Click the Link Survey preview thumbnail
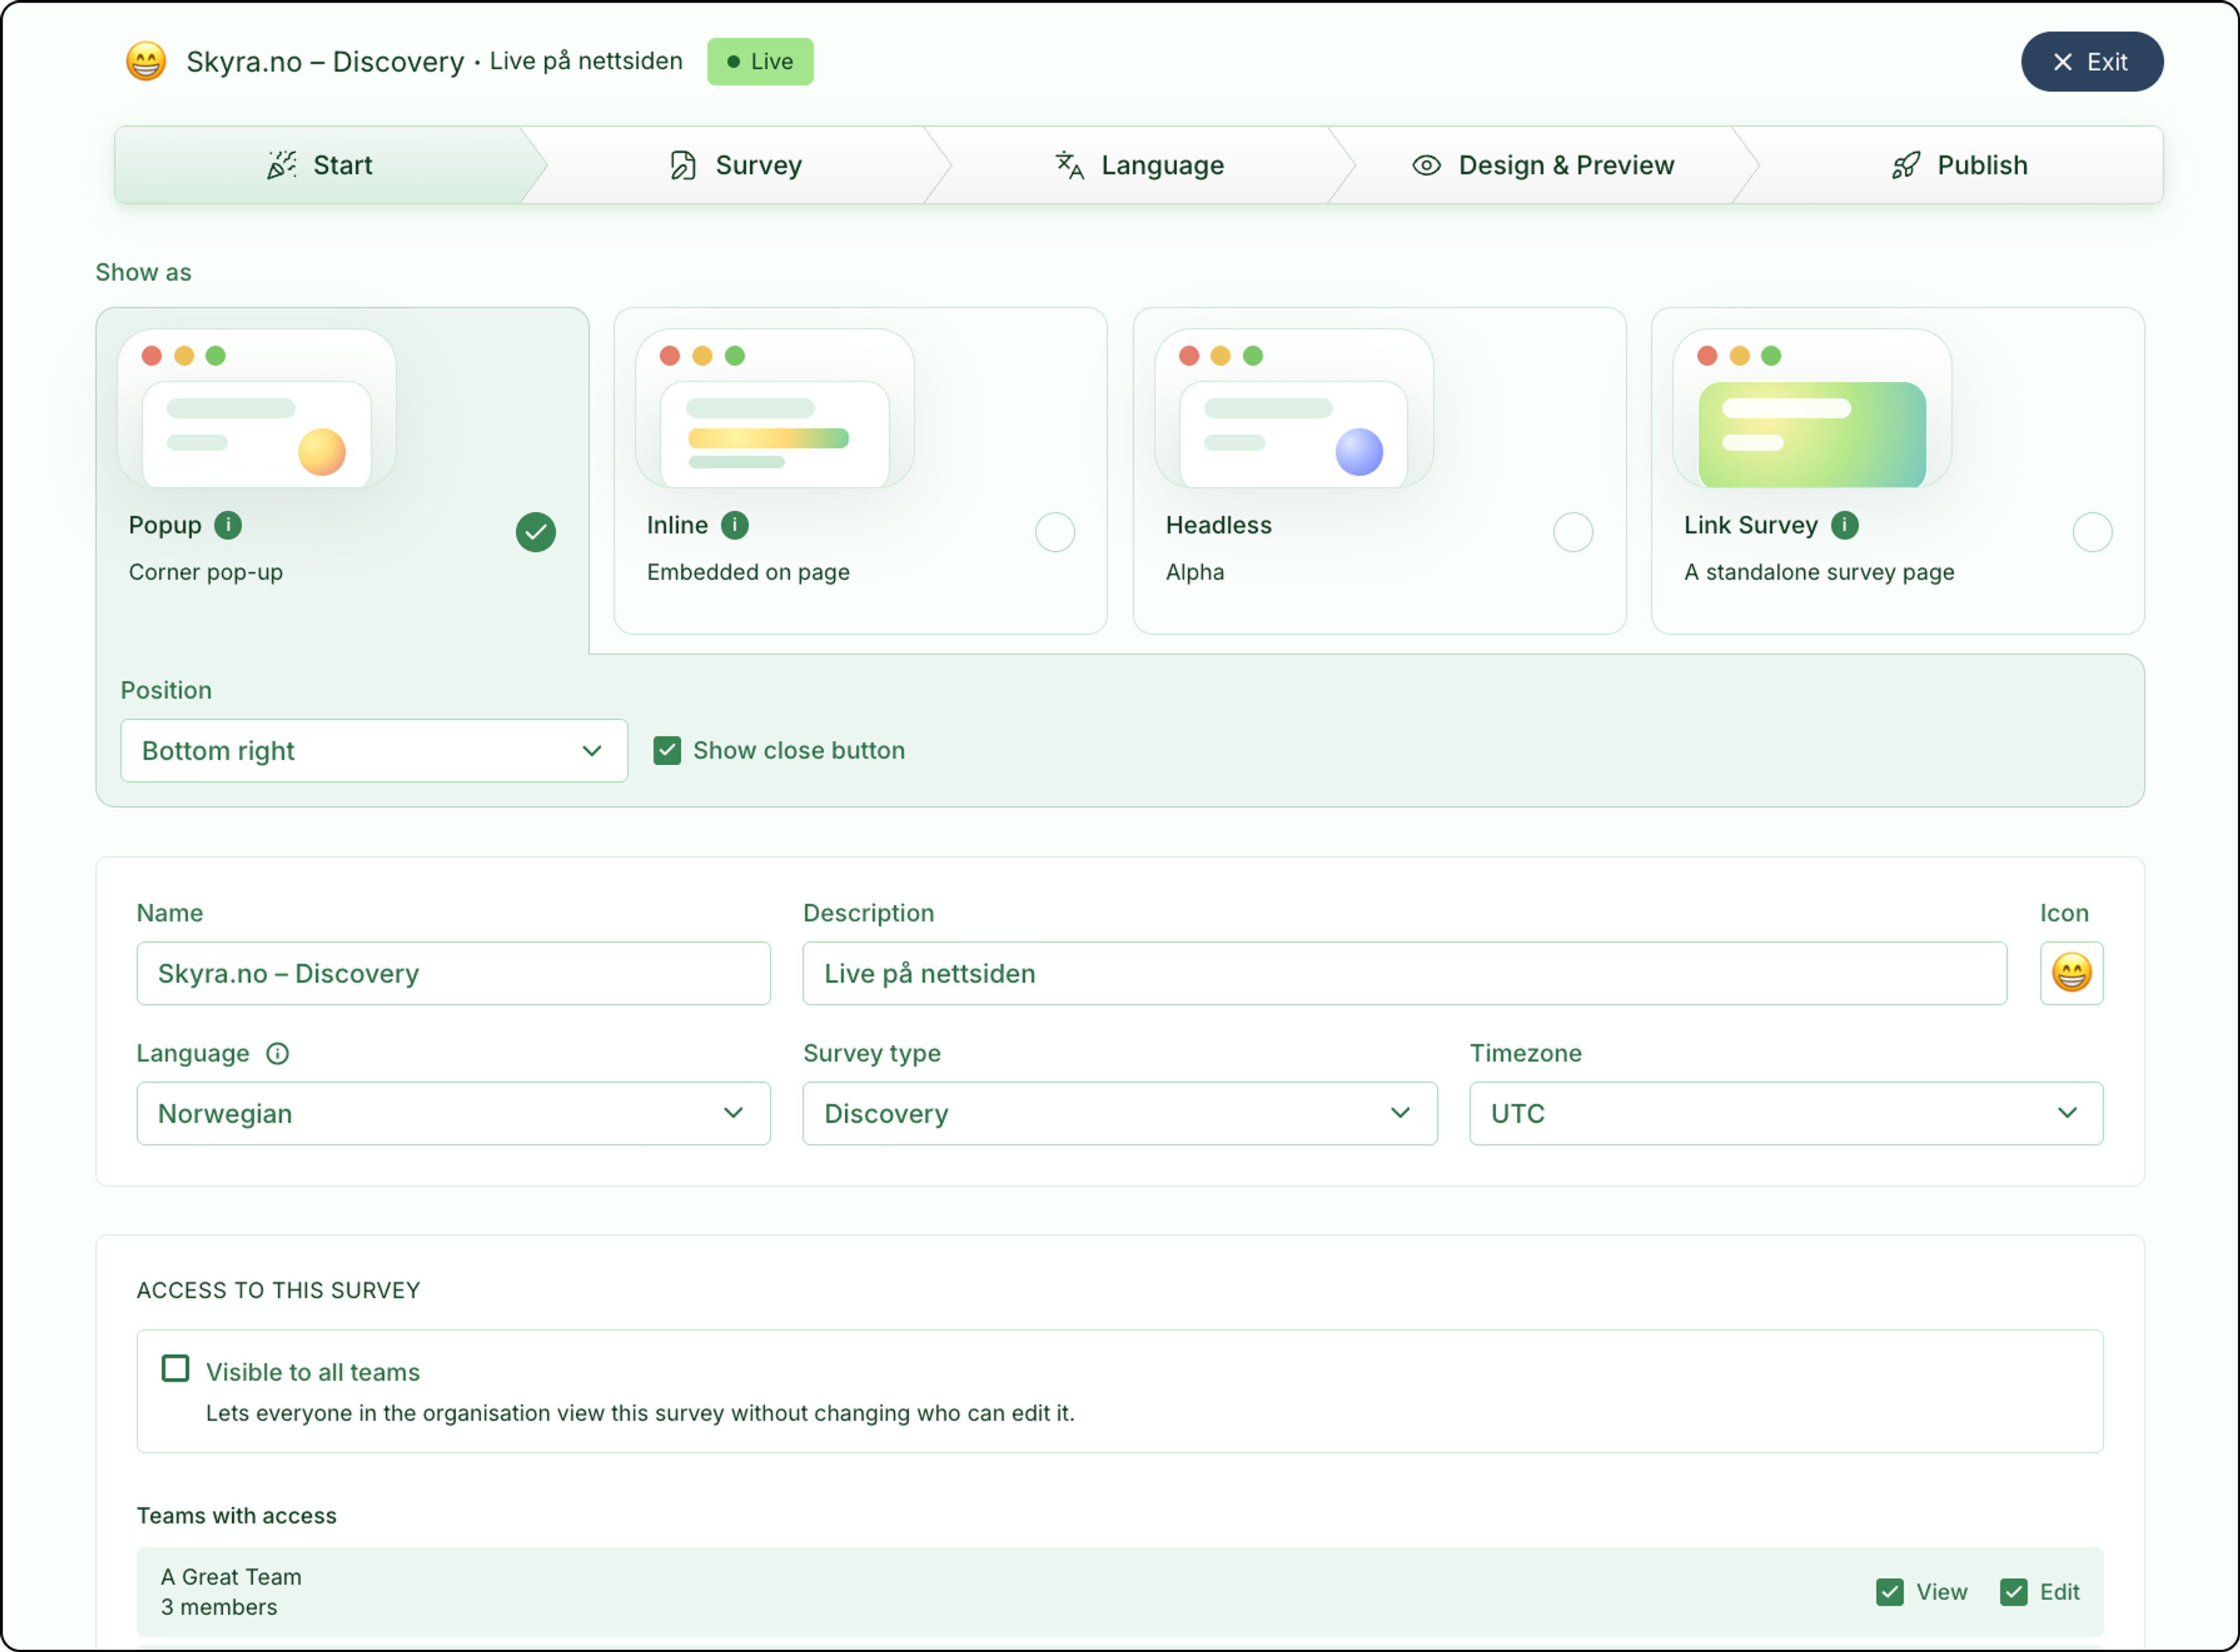This screenshot has height=1652, width=2240. (1812, 408)
